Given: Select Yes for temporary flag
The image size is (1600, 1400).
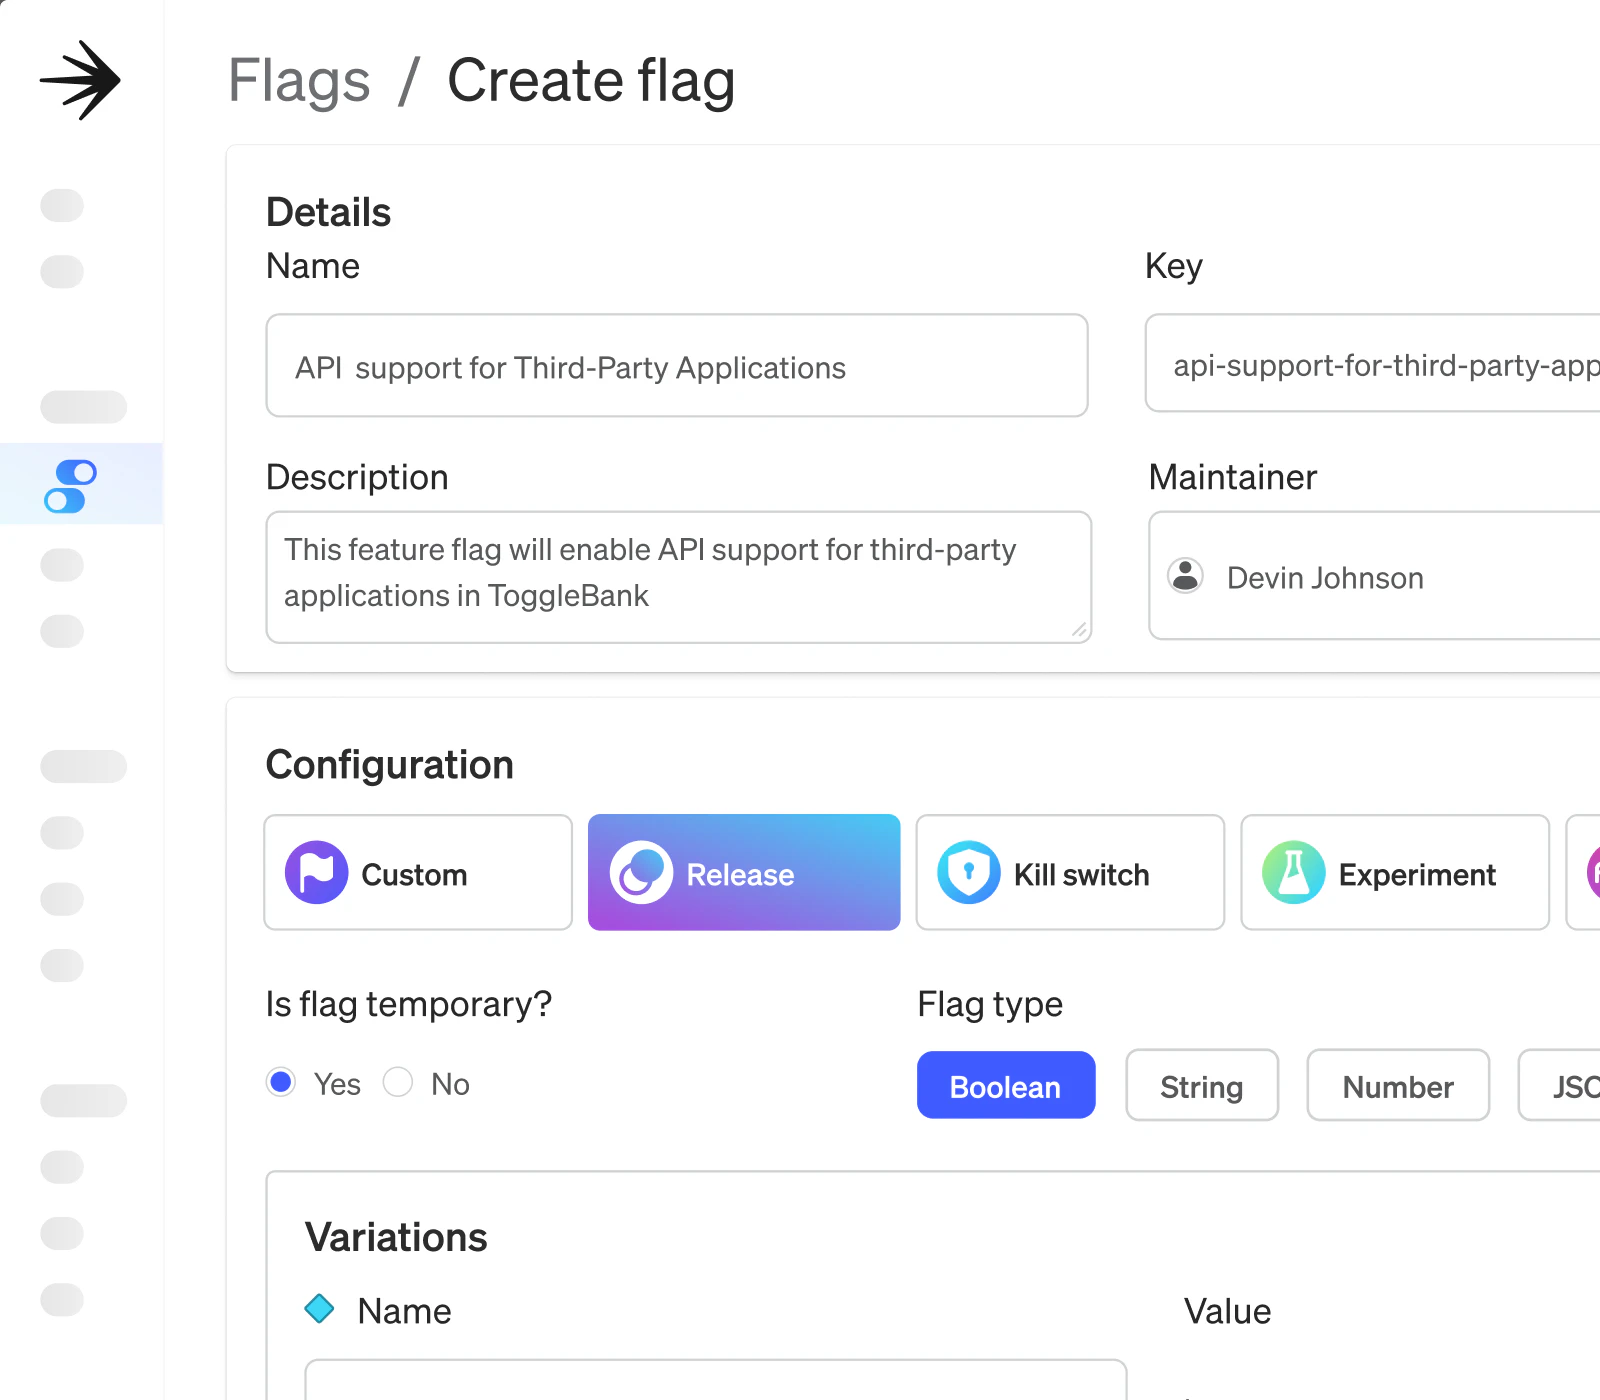Looking at the screenshot, I should click(282, 1082).
